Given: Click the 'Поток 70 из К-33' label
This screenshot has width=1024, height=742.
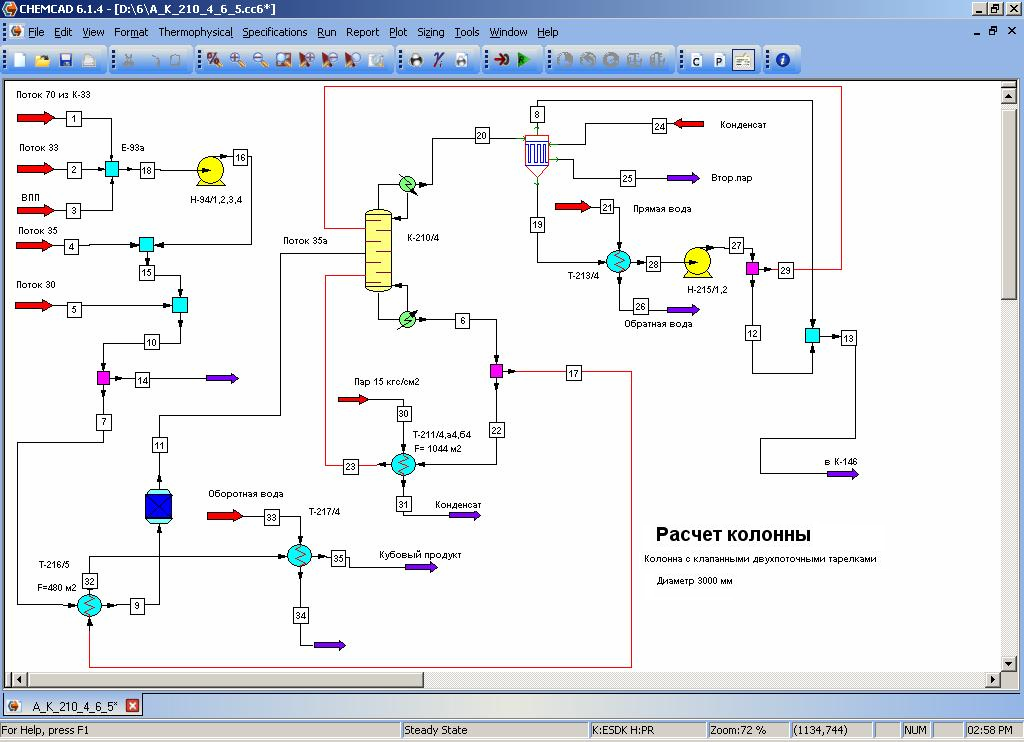Looking at the screenshot, I should point(53,95).
